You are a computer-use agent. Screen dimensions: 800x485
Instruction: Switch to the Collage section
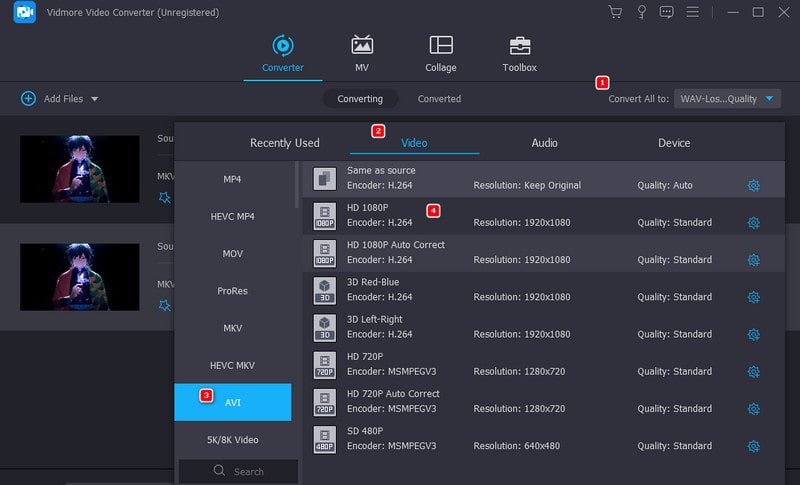[440, 54]
